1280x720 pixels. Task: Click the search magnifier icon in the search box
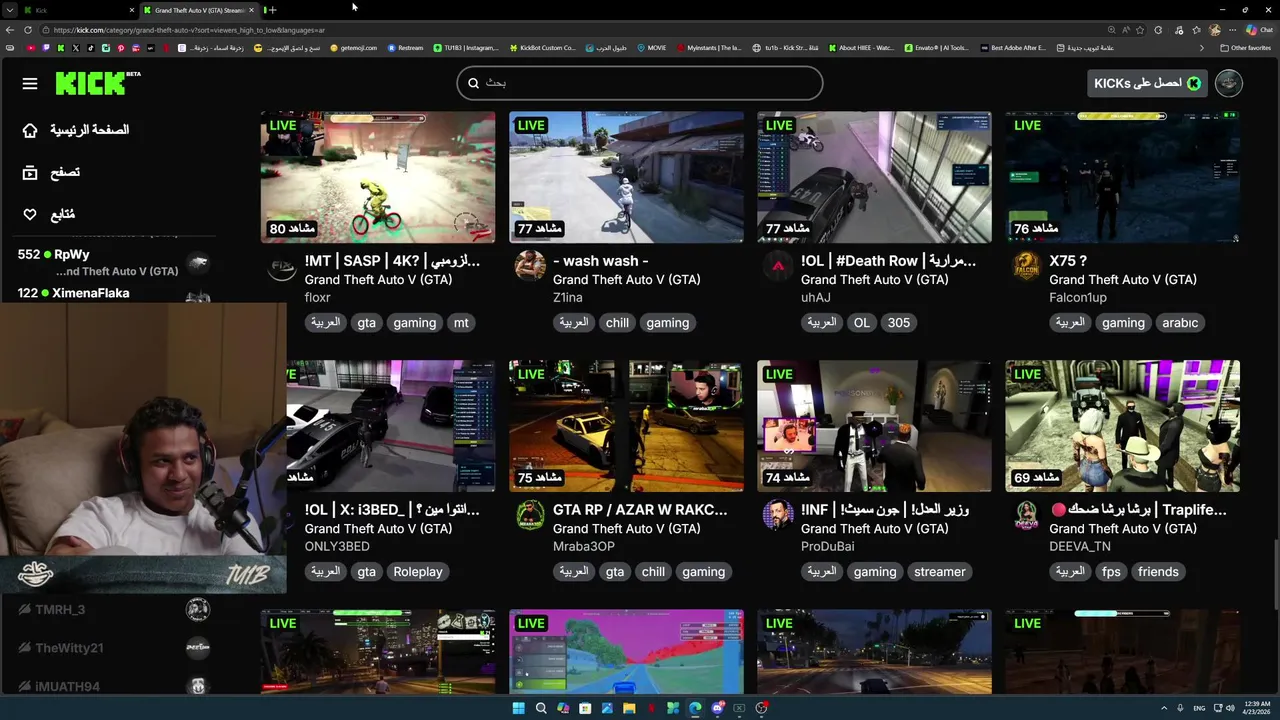473,83
